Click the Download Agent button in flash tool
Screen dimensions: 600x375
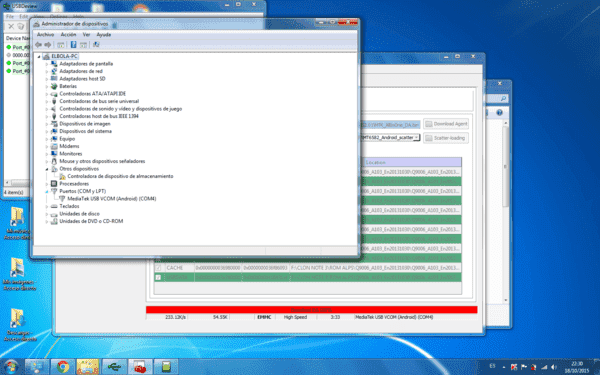(x=446, y=124)
